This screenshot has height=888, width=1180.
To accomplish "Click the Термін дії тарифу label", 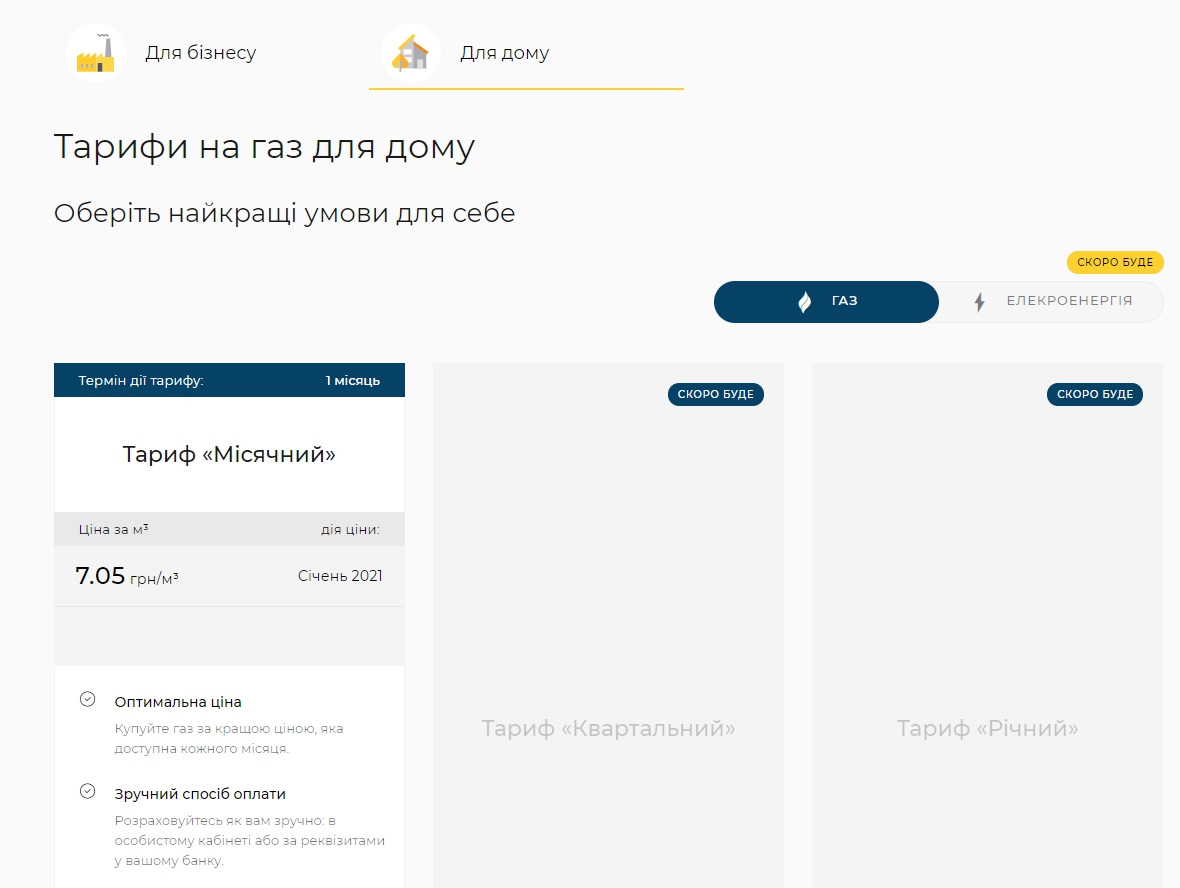I will click(141, 381).
